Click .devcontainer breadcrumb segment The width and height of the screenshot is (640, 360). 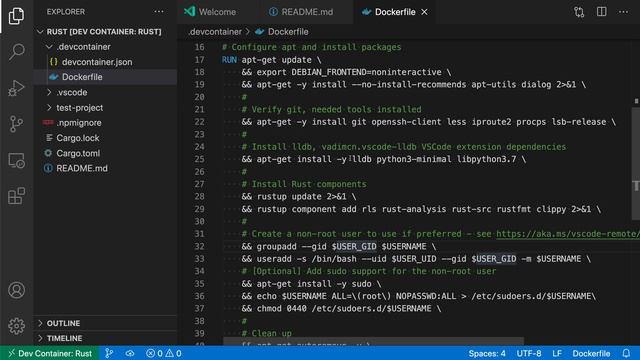click(215, 32)
